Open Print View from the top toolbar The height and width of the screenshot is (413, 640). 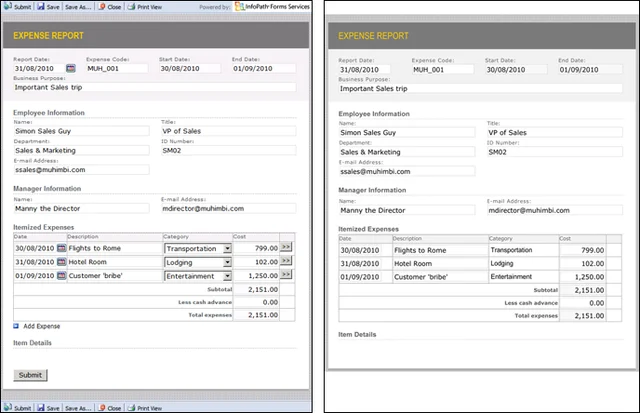(x=144, y=7)
